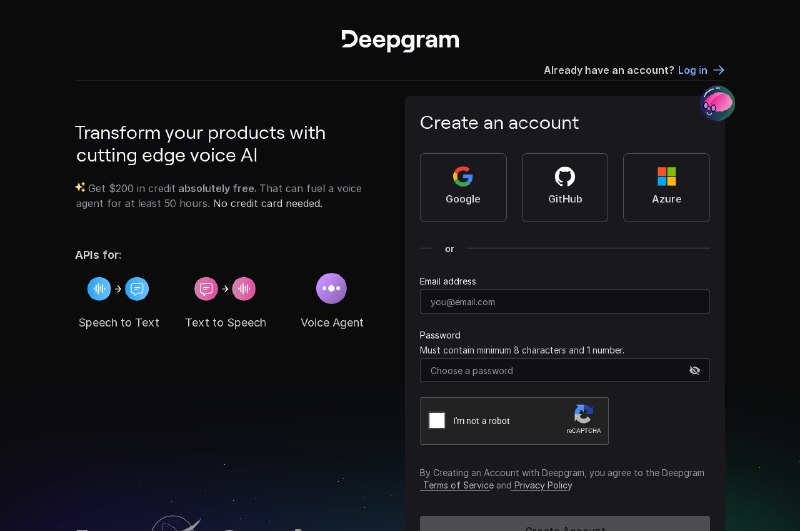Click the pink Text to Speech message icon
The image size is (800, 531).
pyautogui.click(x=206, y=289)
